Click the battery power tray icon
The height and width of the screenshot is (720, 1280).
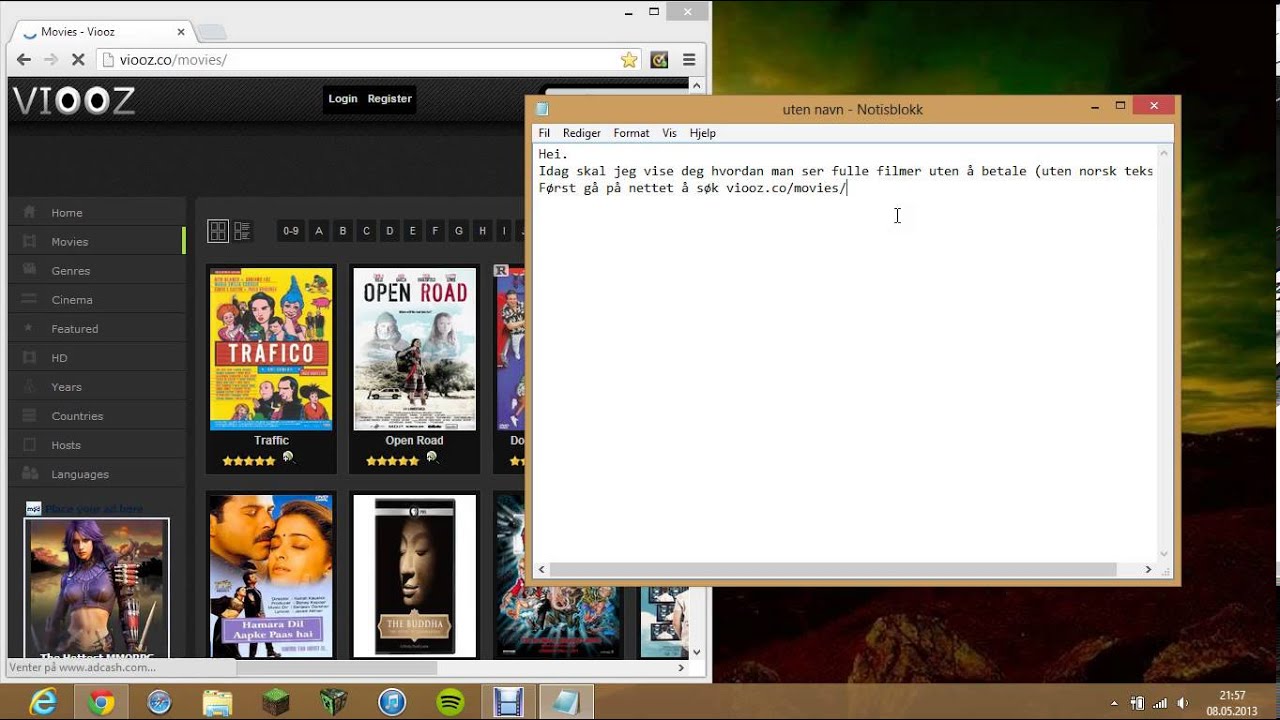click(1137, 703)
